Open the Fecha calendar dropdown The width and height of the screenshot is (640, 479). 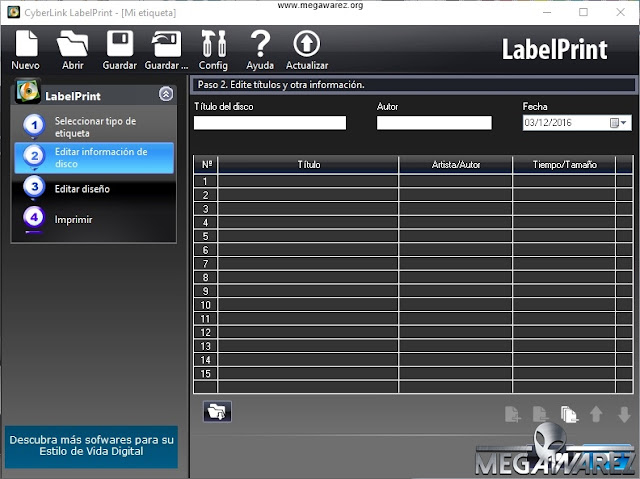click(x=618, y=123)
